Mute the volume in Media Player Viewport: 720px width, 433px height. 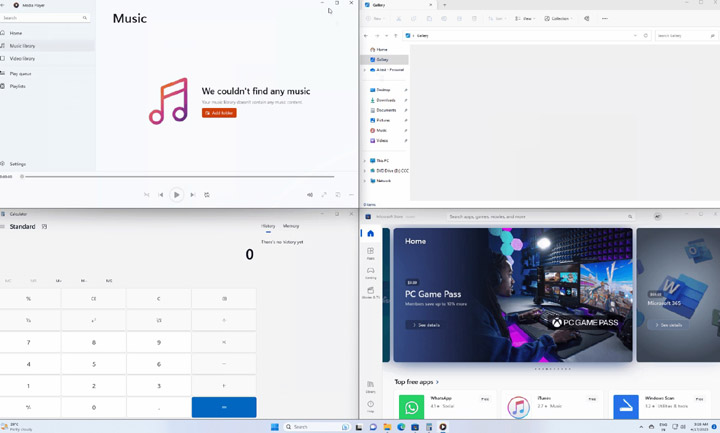pyautogui.click(x=309, y=195)
